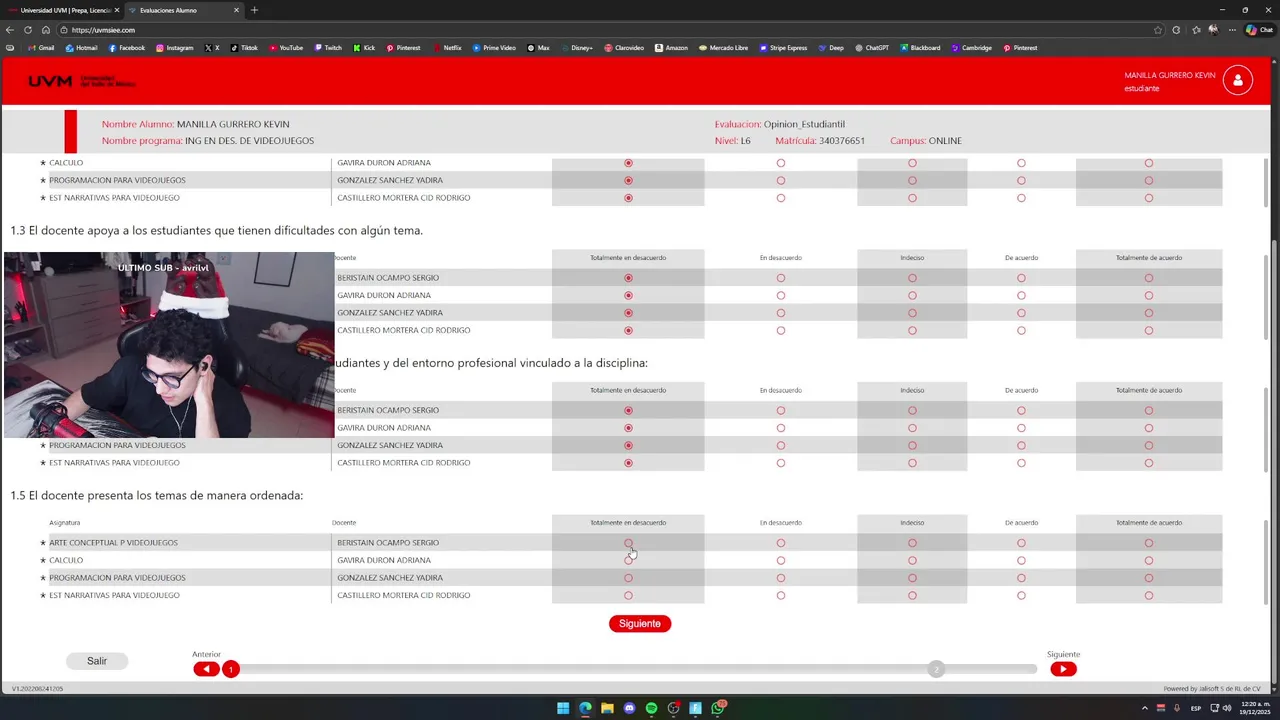
Task: Choose 'De acuerdo' for Beristain in 1.3
Action: 1021,278
